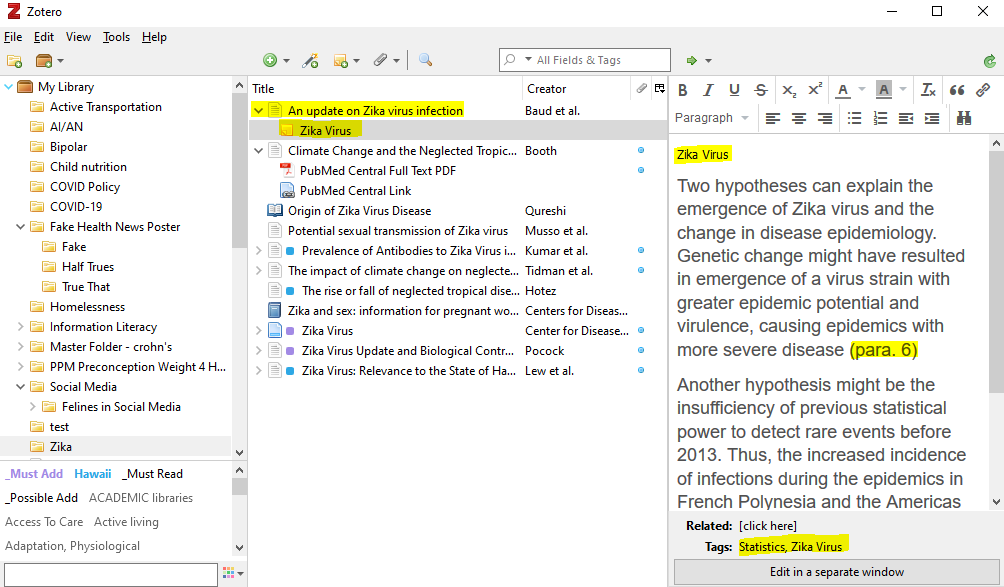Open the COVID Policy collection
The height and width of the screenshot is (587, 1004).
pos(85,187)
